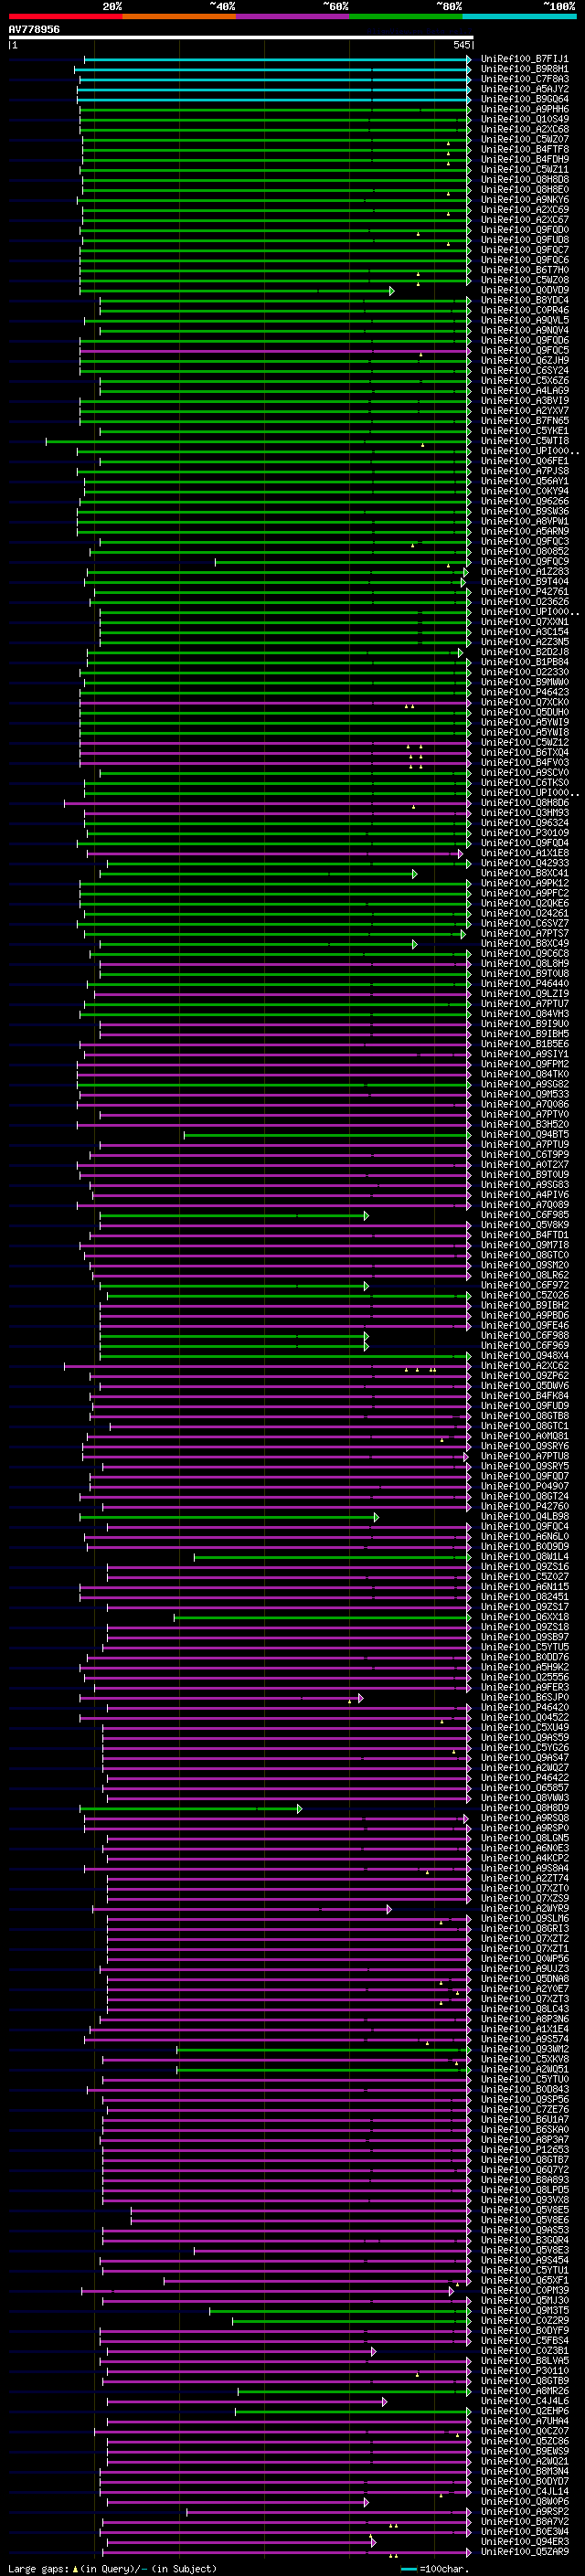This screenshot has height=2576, width=585.
Task: Click the white query bar spanning 1 to 545
Action: coord(241,38)
